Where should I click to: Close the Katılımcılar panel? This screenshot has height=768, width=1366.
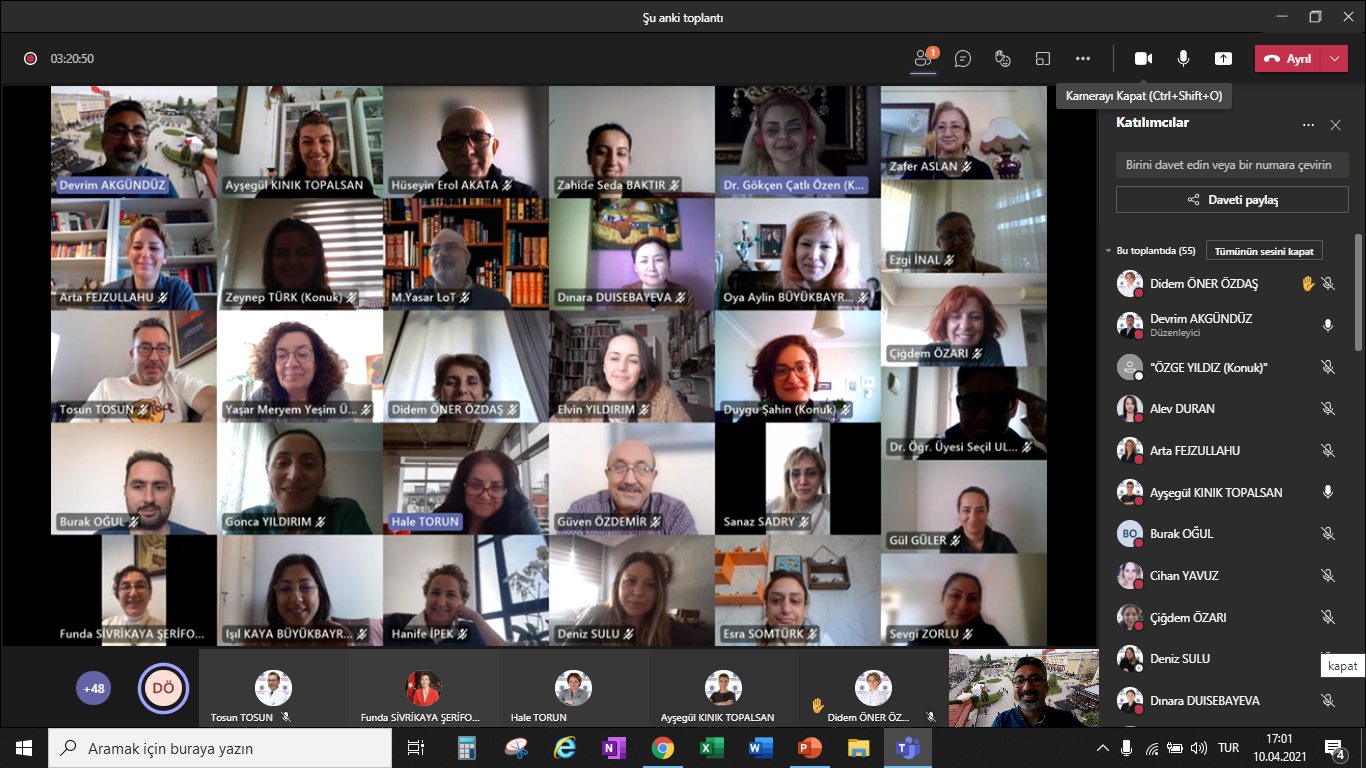(x=1335, y=125)
